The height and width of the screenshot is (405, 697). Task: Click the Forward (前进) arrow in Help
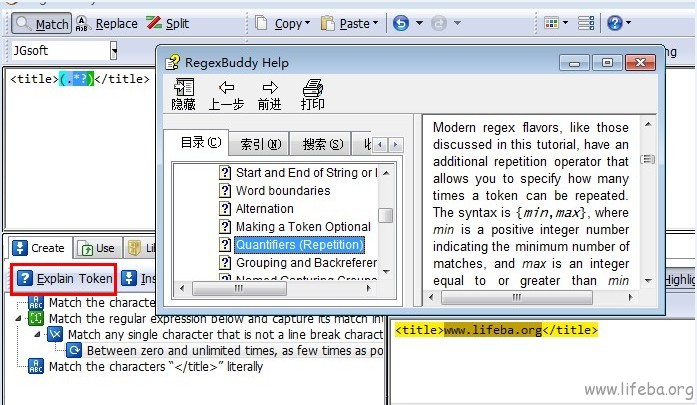click(270, 94)
